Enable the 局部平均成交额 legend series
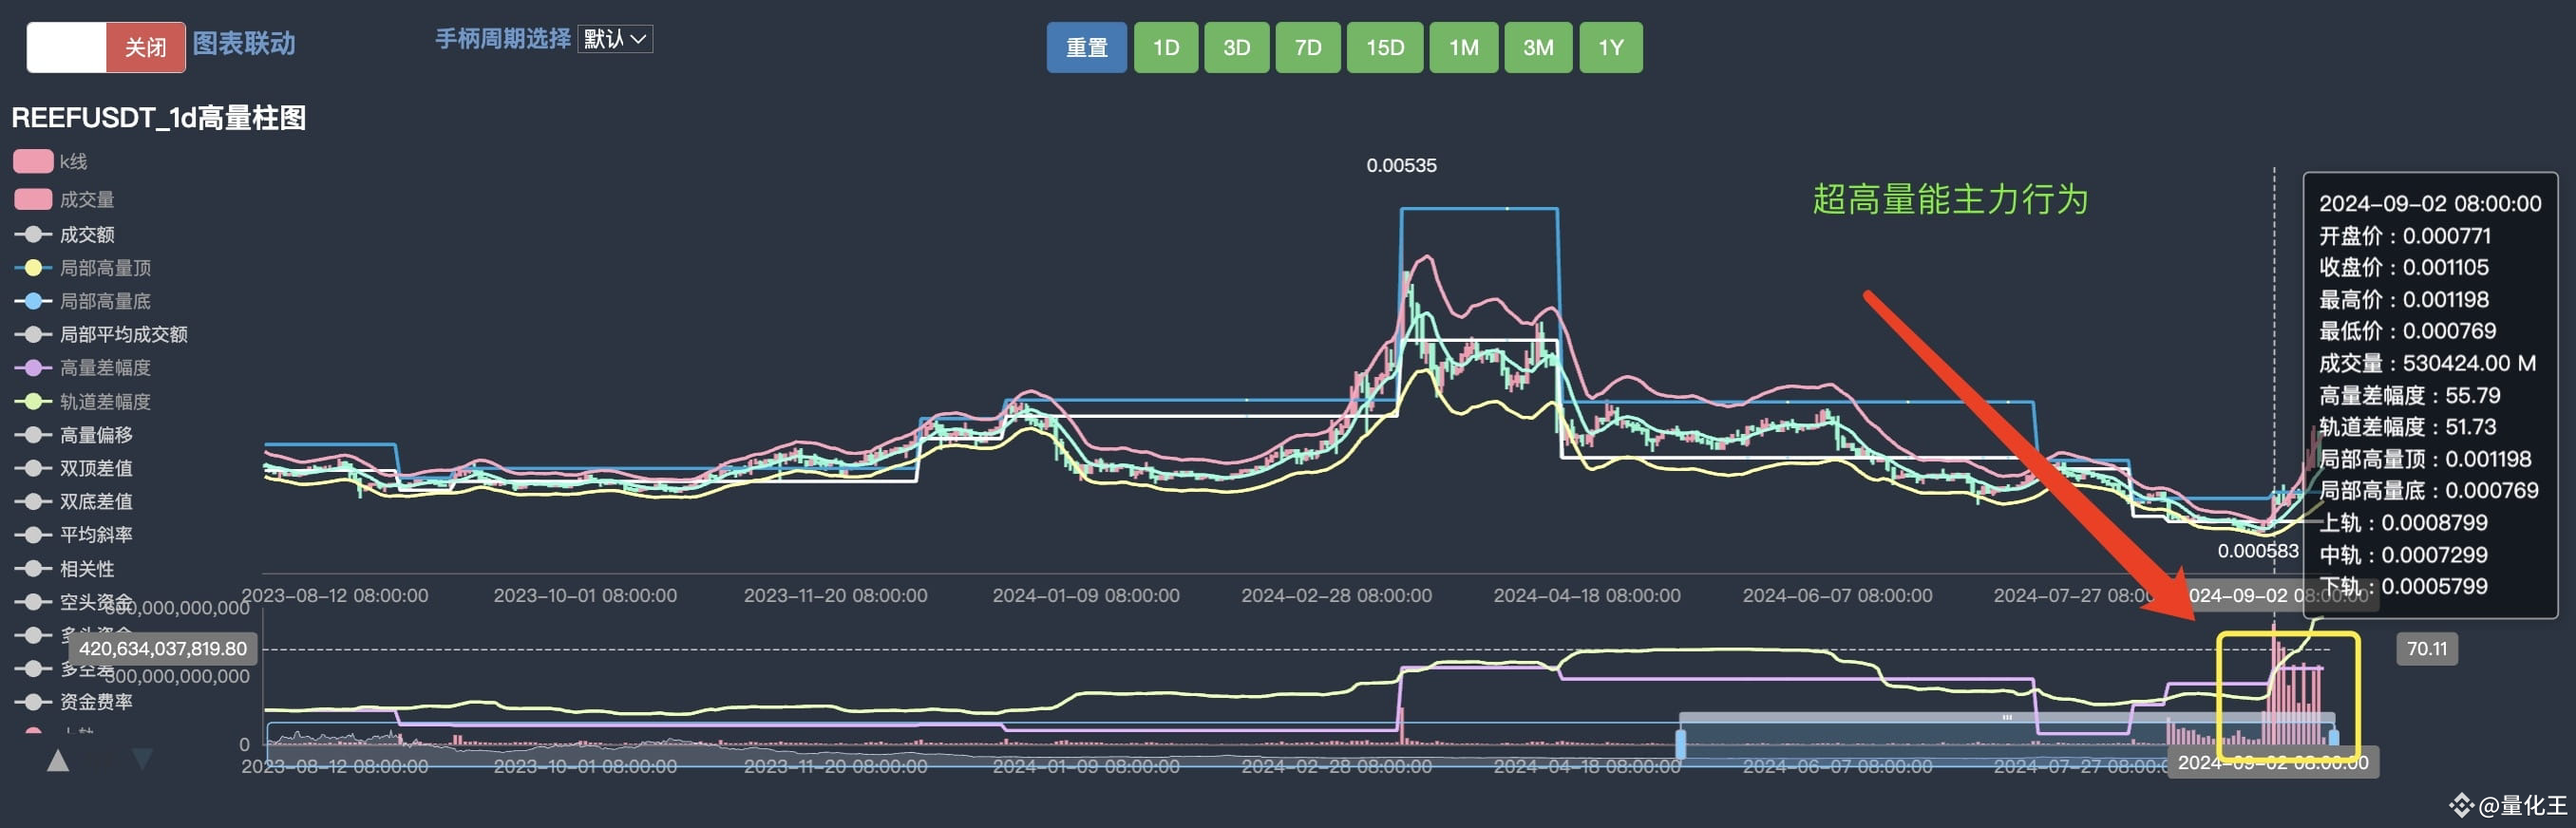Viewport: 2576px width, 828px height. [100, 334]
